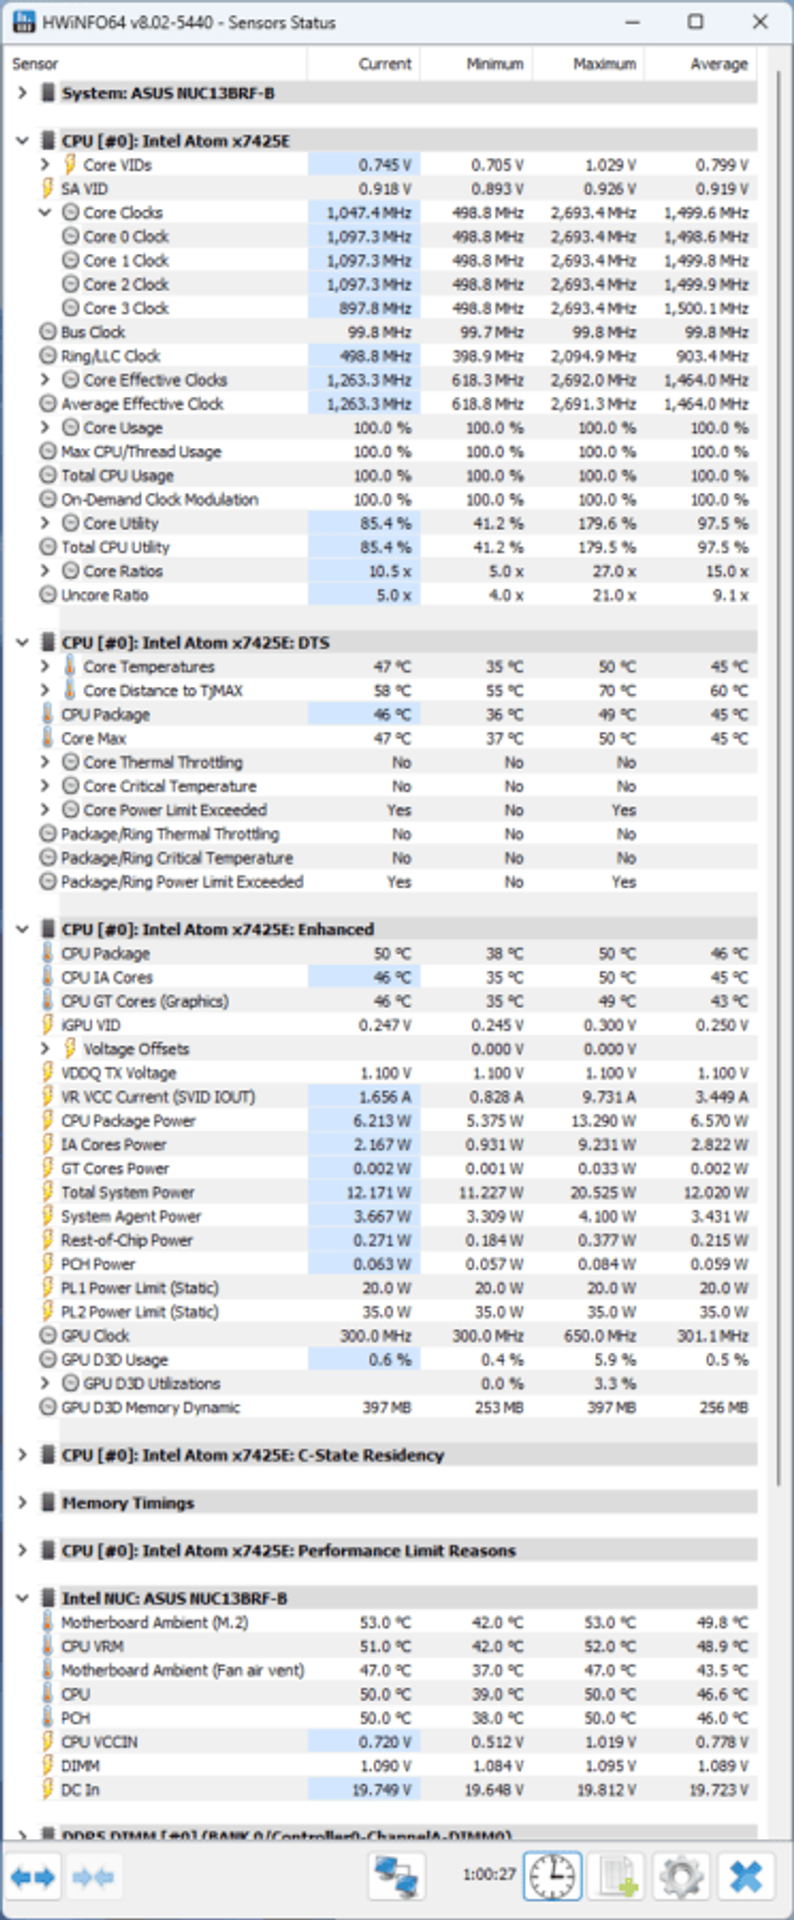Screen dimensions: 794x1920
Task: Collapse the CPU [#0]: Intel Atom x7425E group
Action: pyautogui.click(x=22, y=141)
